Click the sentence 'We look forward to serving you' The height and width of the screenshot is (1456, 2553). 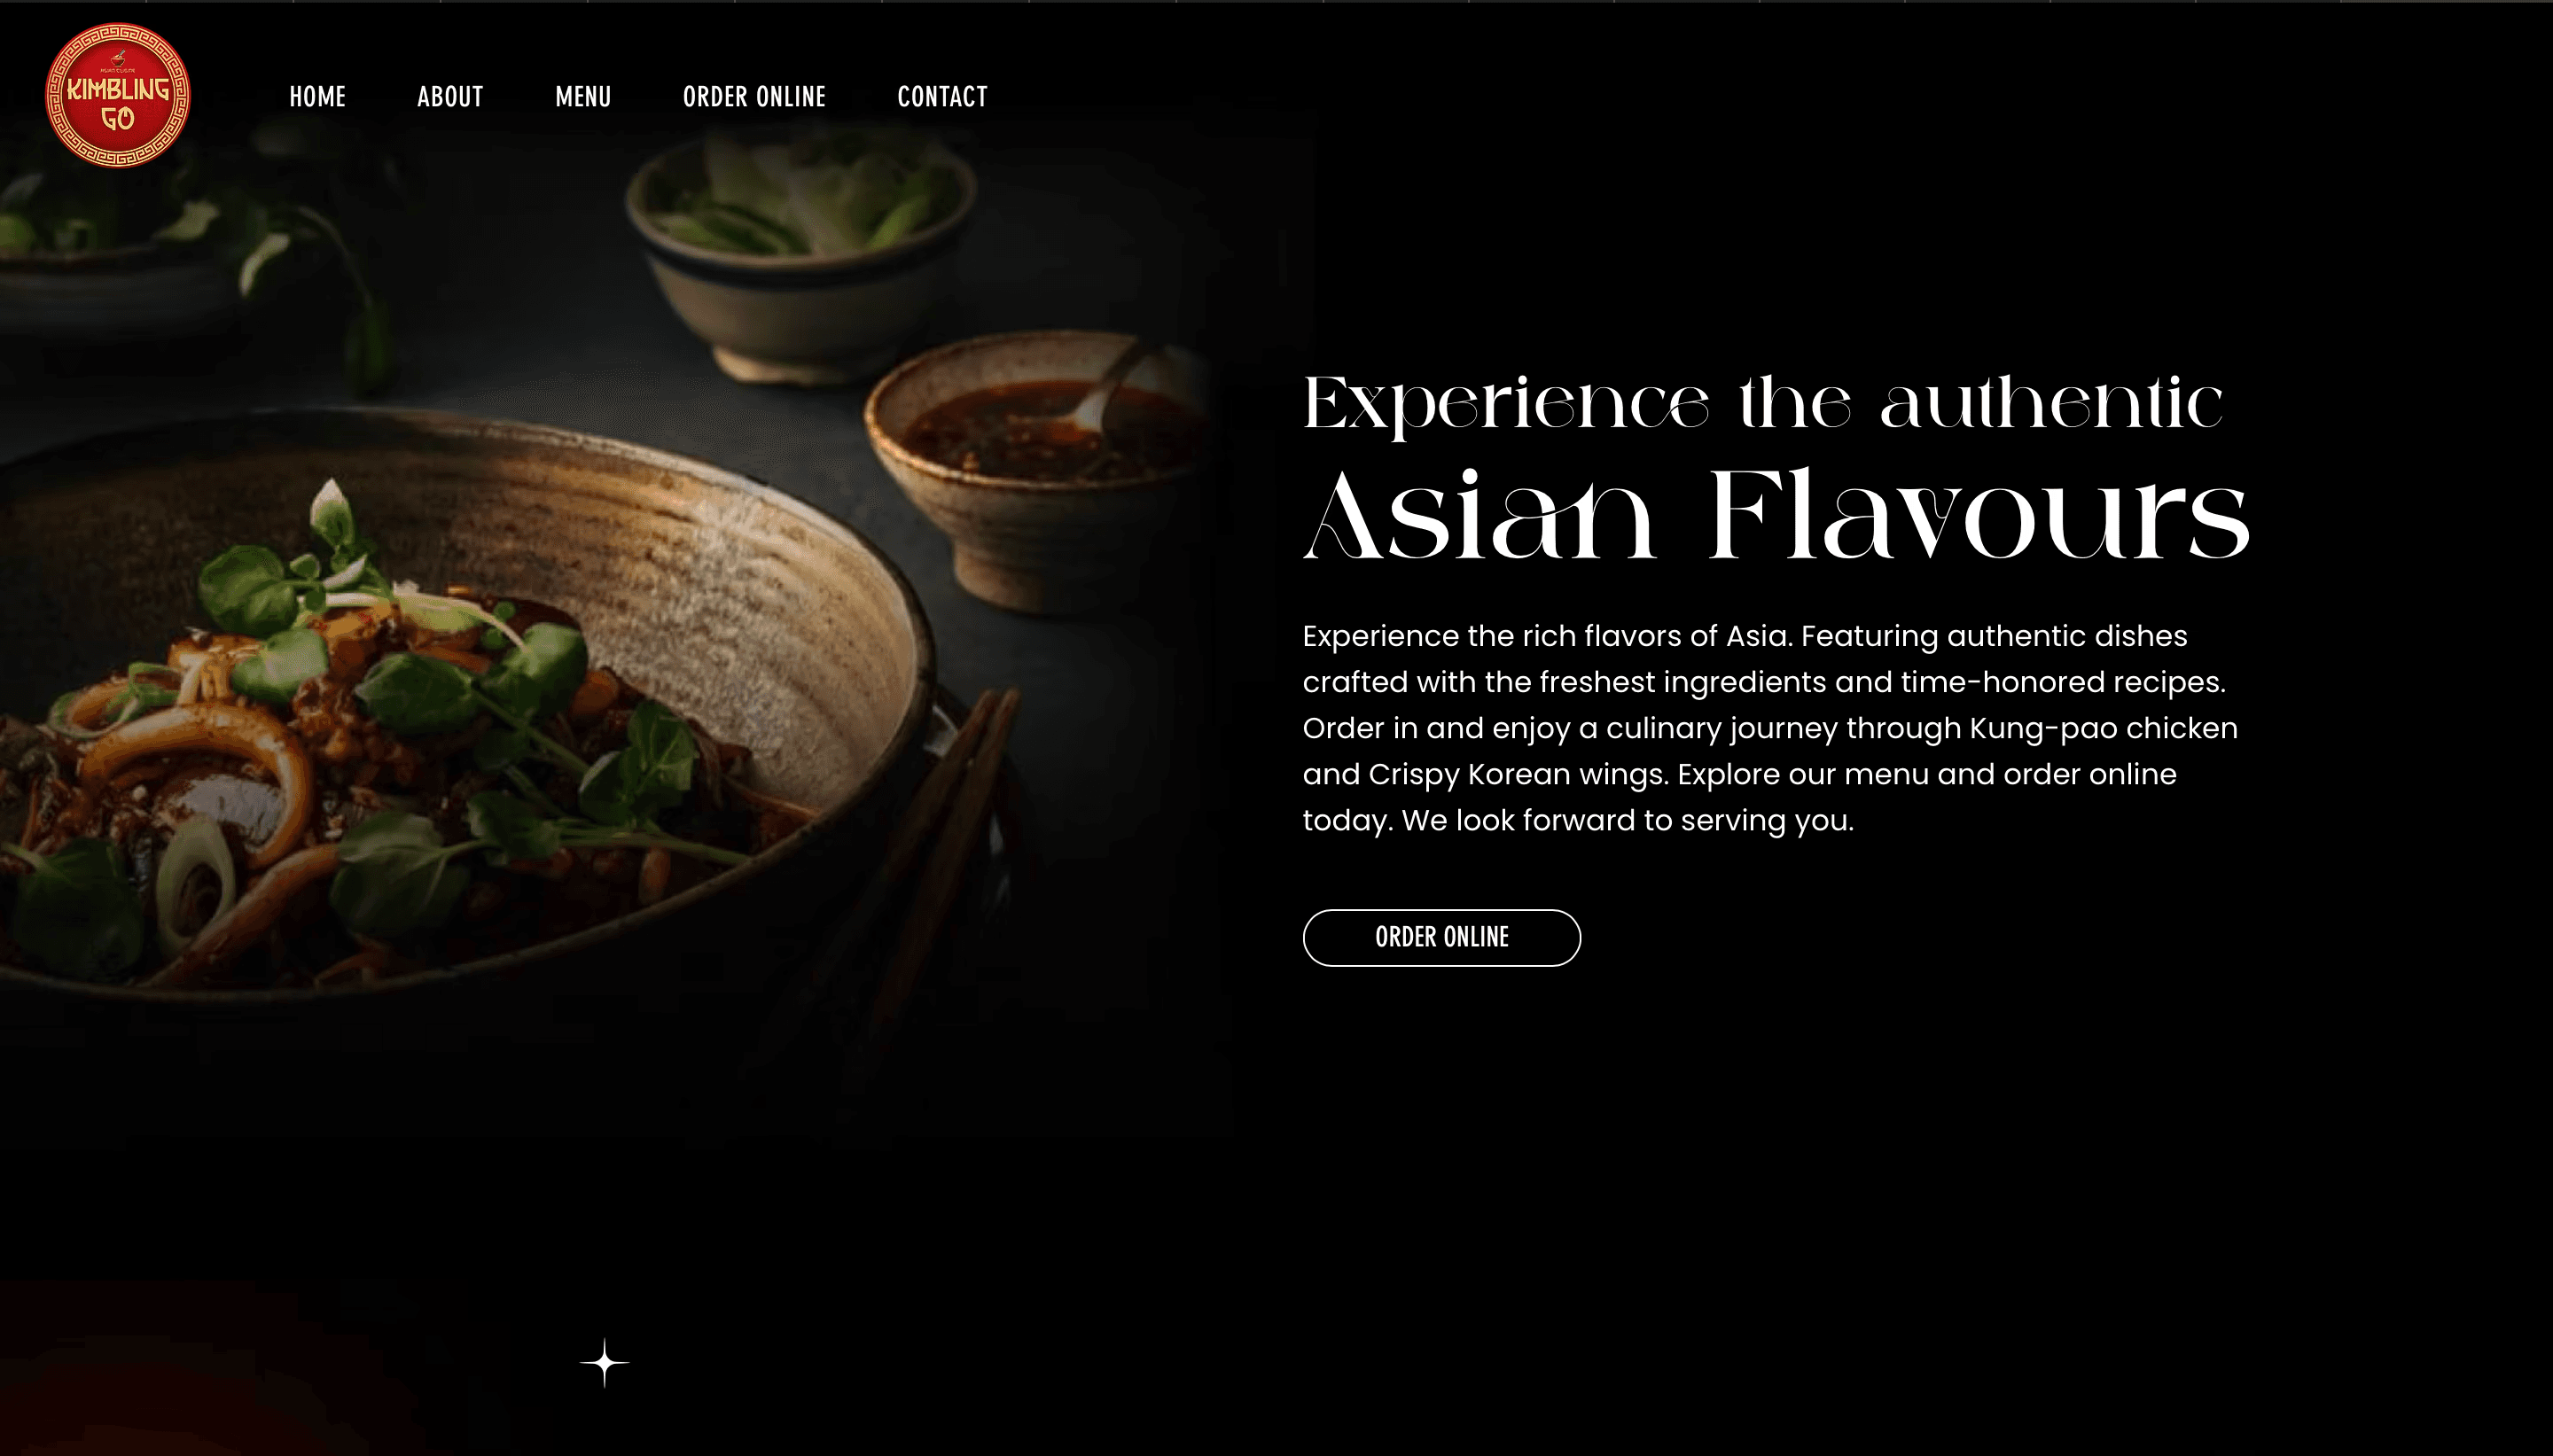pyautogui.click(x=1627, y=820)
